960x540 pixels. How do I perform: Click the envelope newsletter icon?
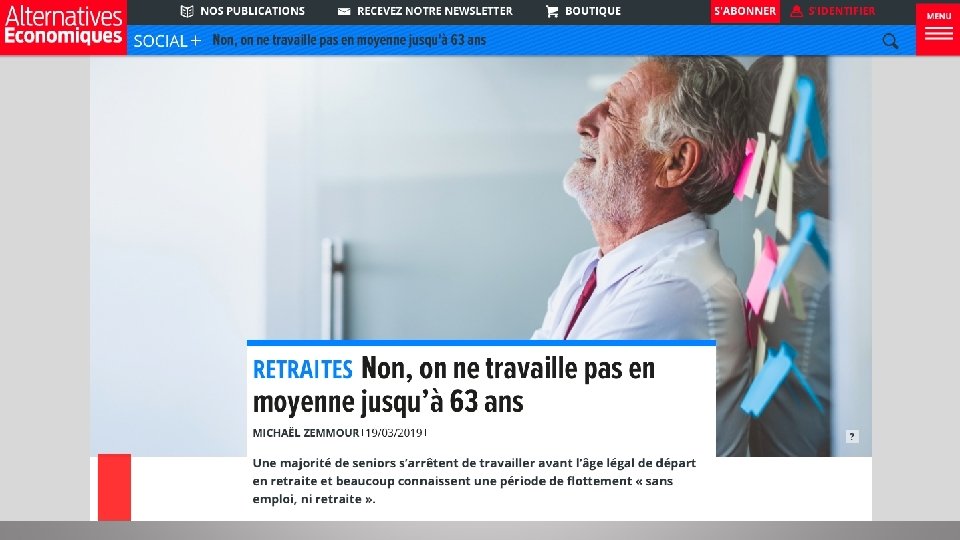[x=344, y=11]
